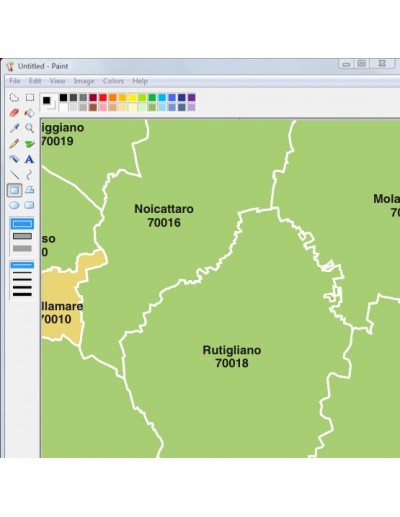400x517 pixels.
Task: Pick the dark red maroon swatch
Action: [x=93, y=97]
